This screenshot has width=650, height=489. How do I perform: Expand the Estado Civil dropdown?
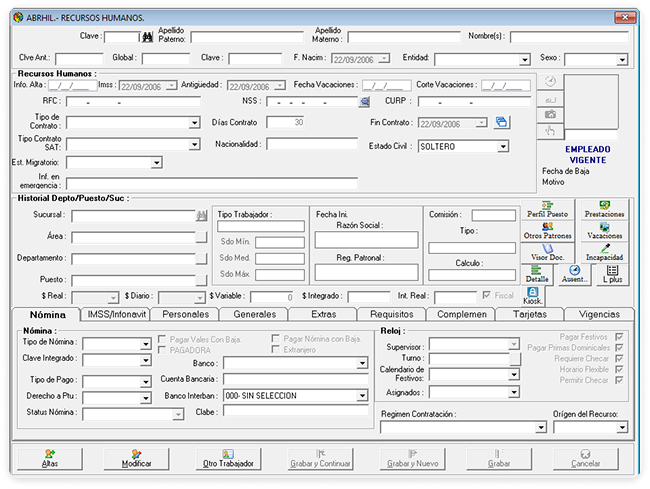coord(502,146)
